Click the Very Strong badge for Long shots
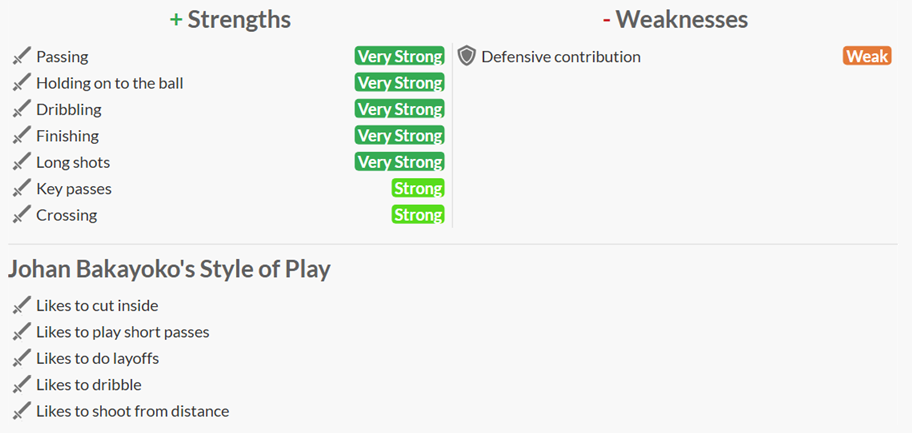The height and width of the screenshot is (433, 912). click(399, 162)
